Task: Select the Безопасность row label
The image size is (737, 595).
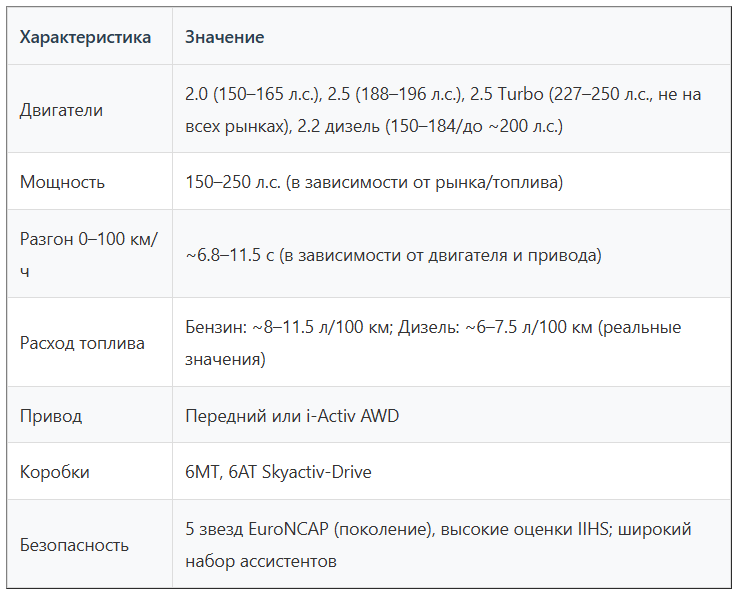Action: [x=74, y=545]
